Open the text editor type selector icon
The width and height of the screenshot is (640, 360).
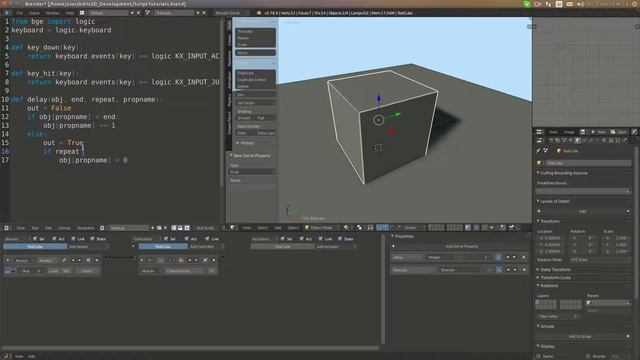coord(7,228)
